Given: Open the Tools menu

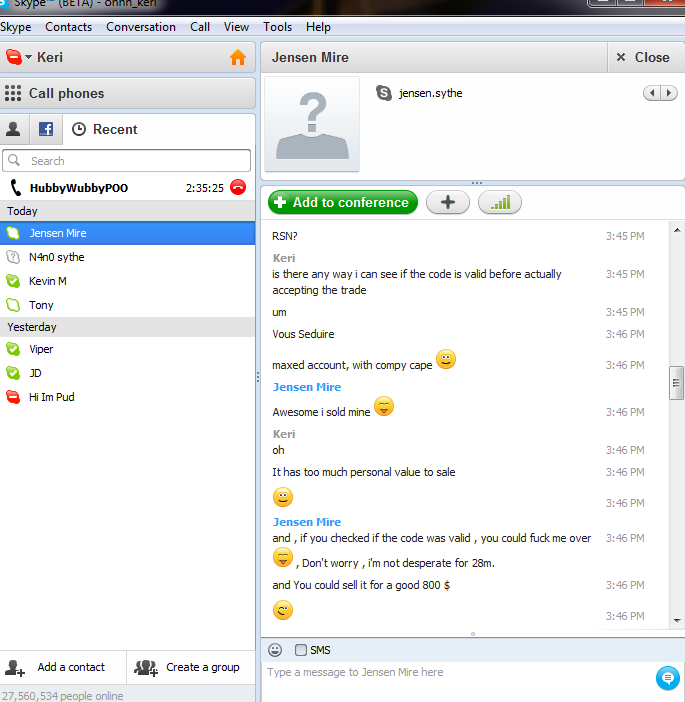Looking at the screenshot, I should [278, 27].
